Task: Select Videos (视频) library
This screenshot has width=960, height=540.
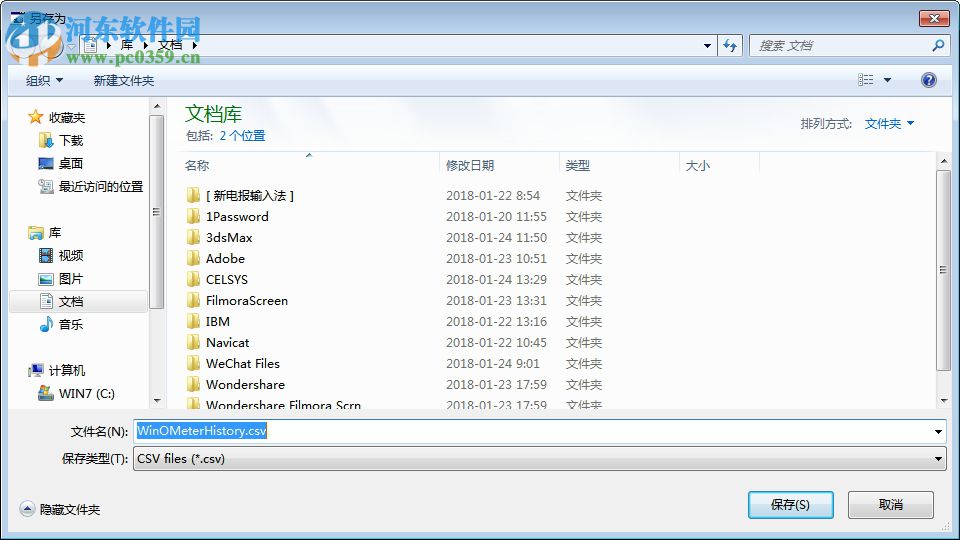Action: [x=61, y=255]
